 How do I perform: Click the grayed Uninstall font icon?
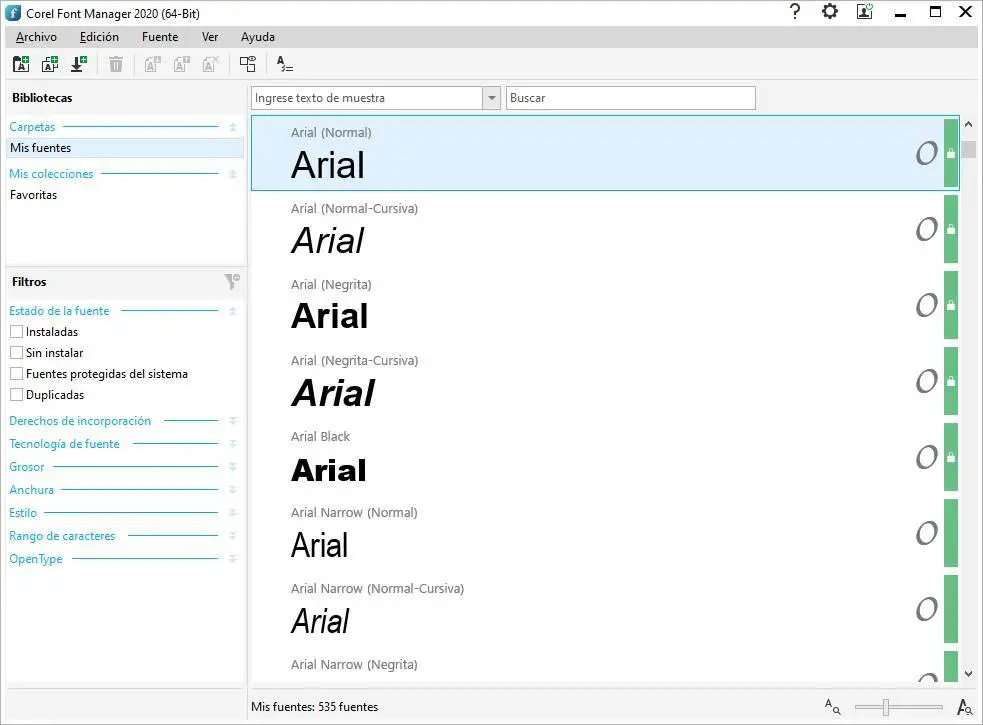[x=182, y=64]
